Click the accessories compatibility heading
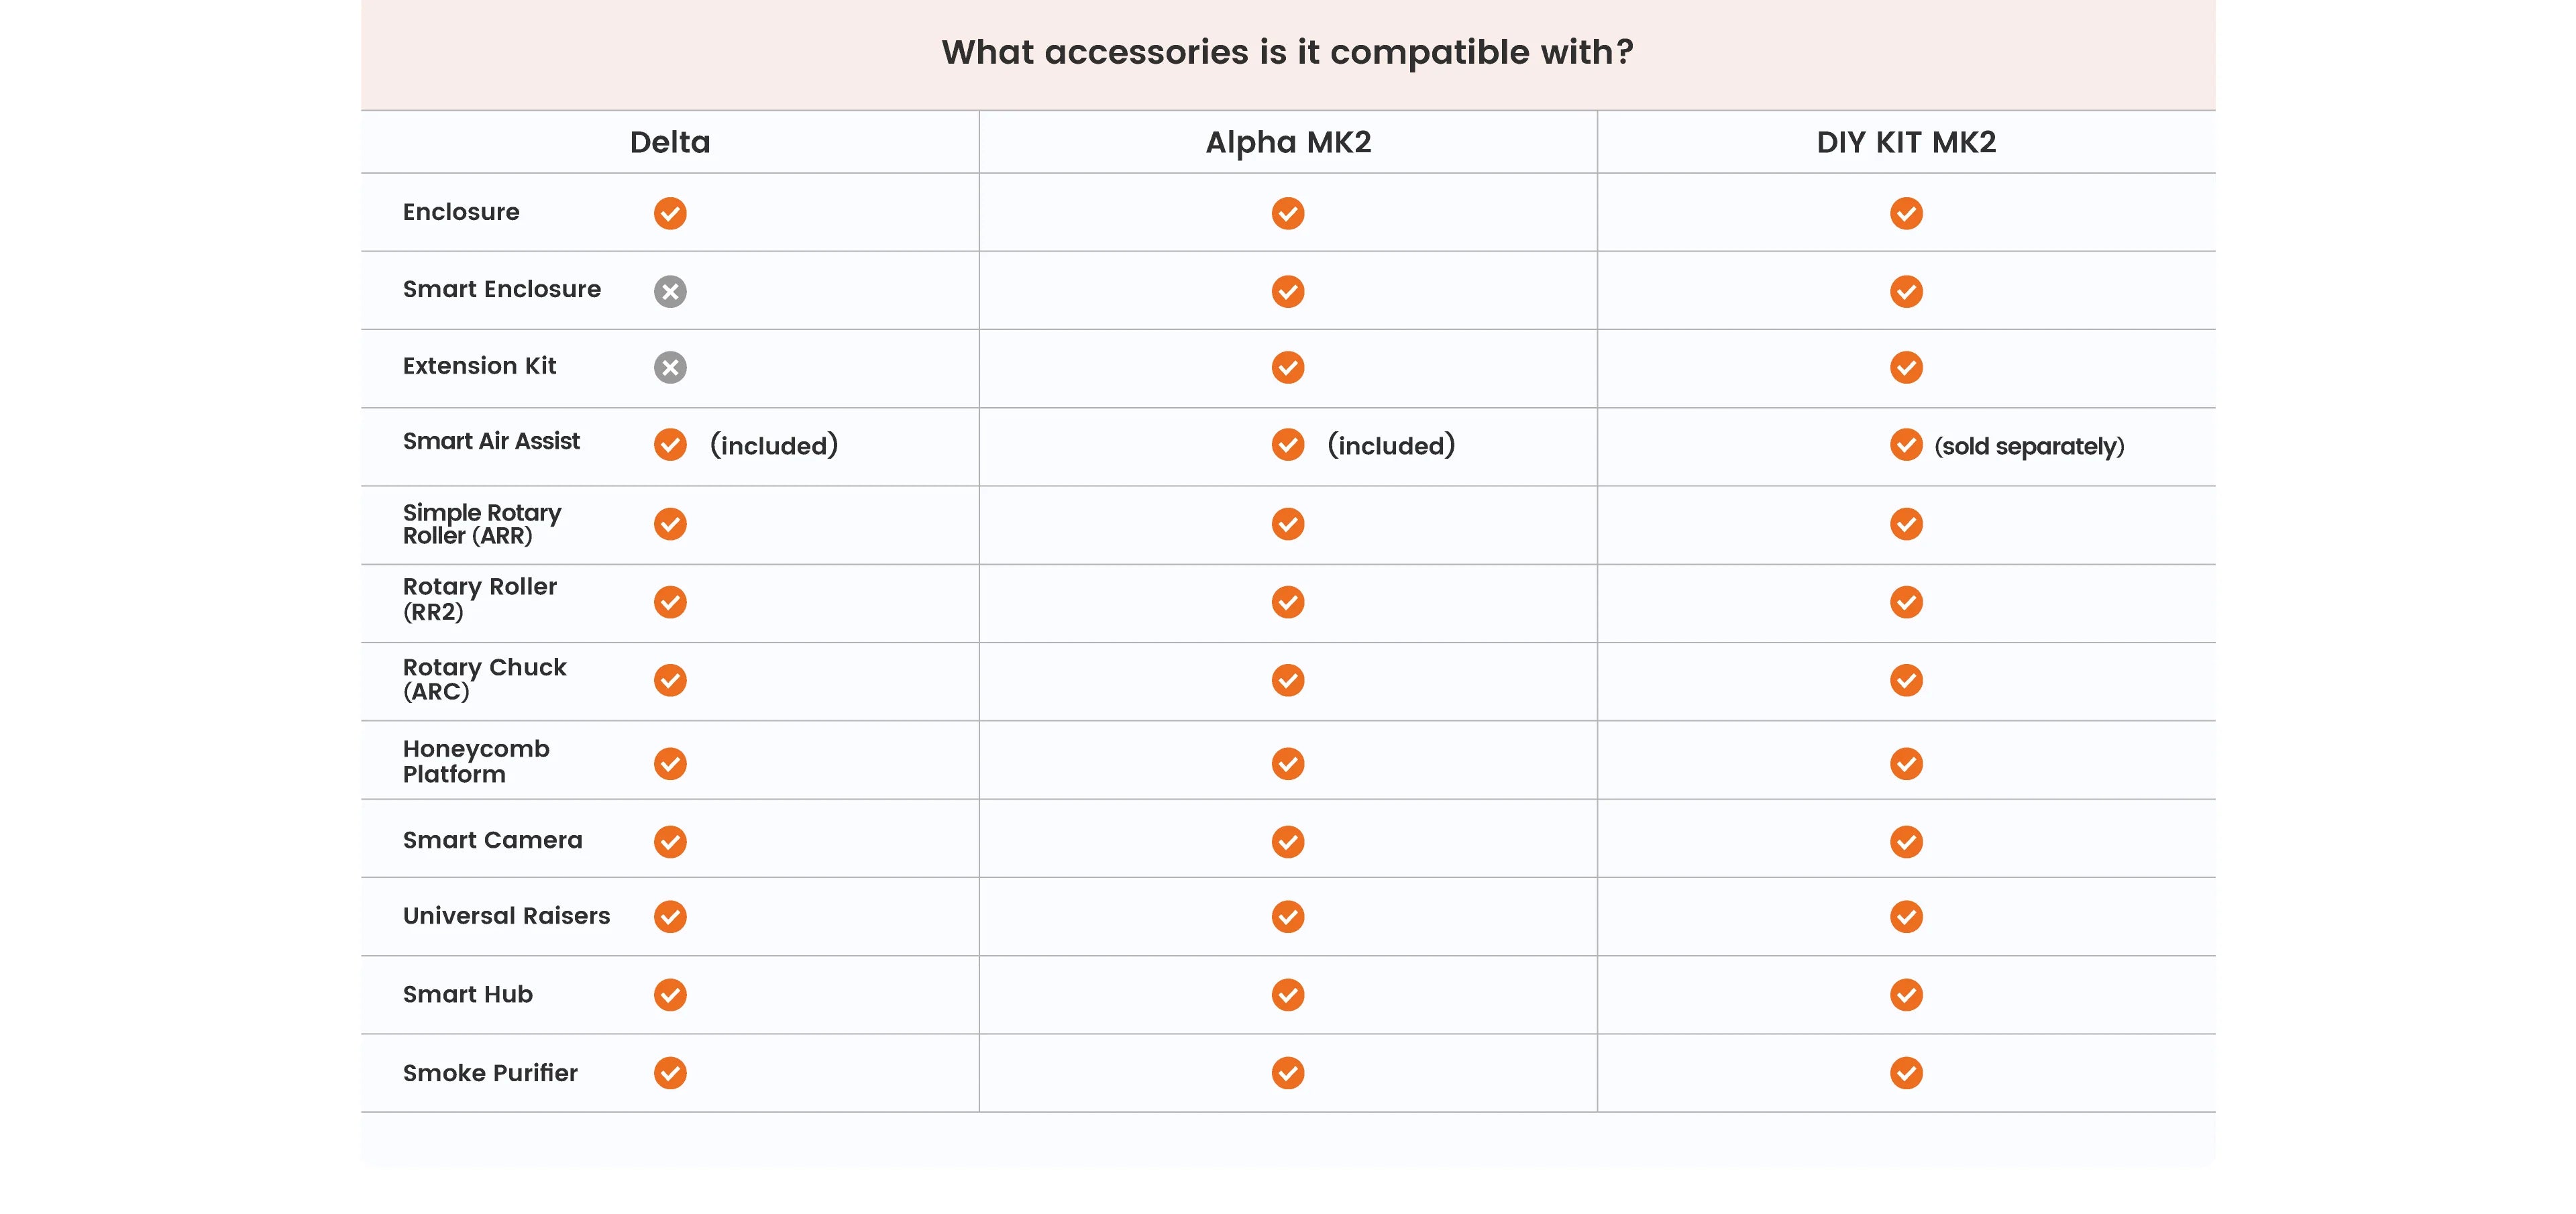Image resolution: width=2576 pixels, height=1214 pixels. [x=1287, y=52]
